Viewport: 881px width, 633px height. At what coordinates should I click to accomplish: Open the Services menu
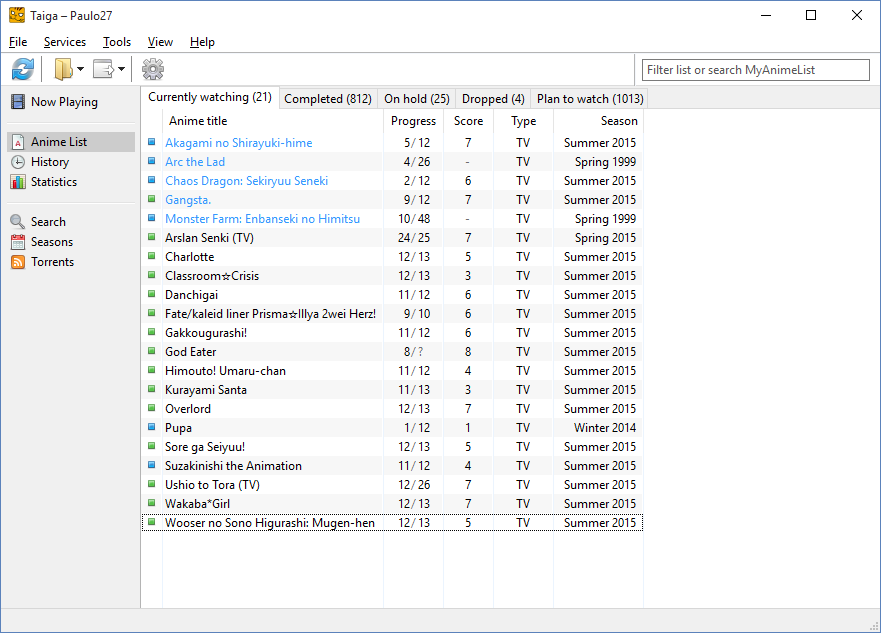(65, 42)
